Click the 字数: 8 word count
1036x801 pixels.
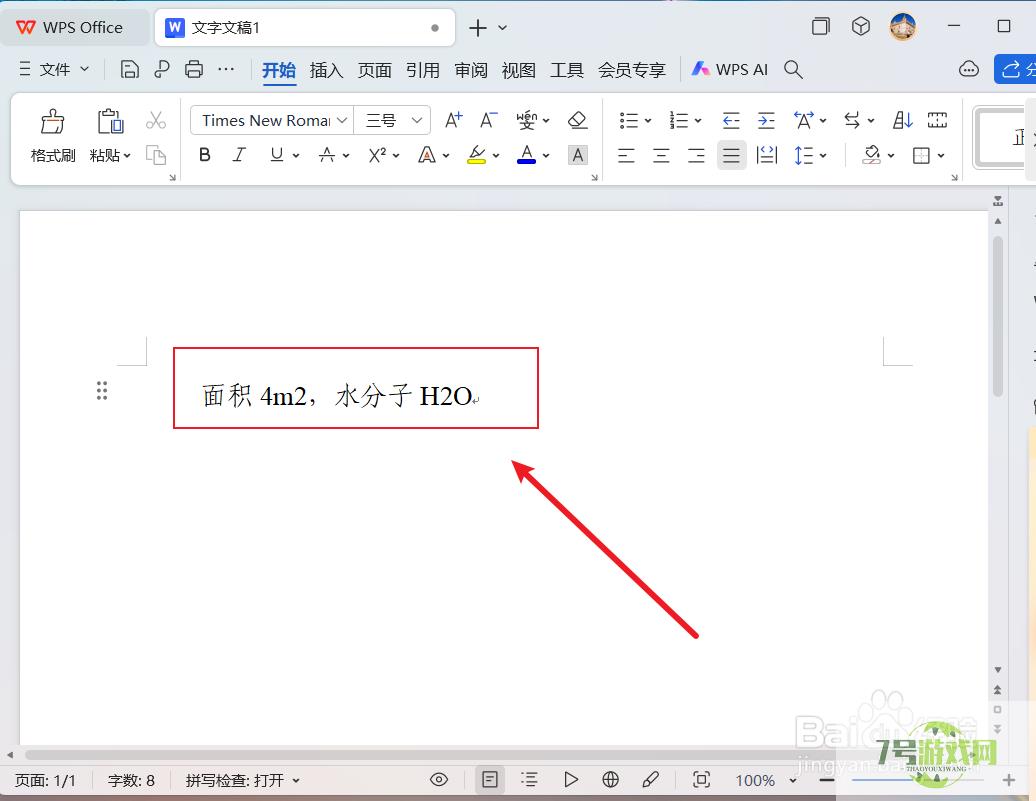[x=131, y=781]
